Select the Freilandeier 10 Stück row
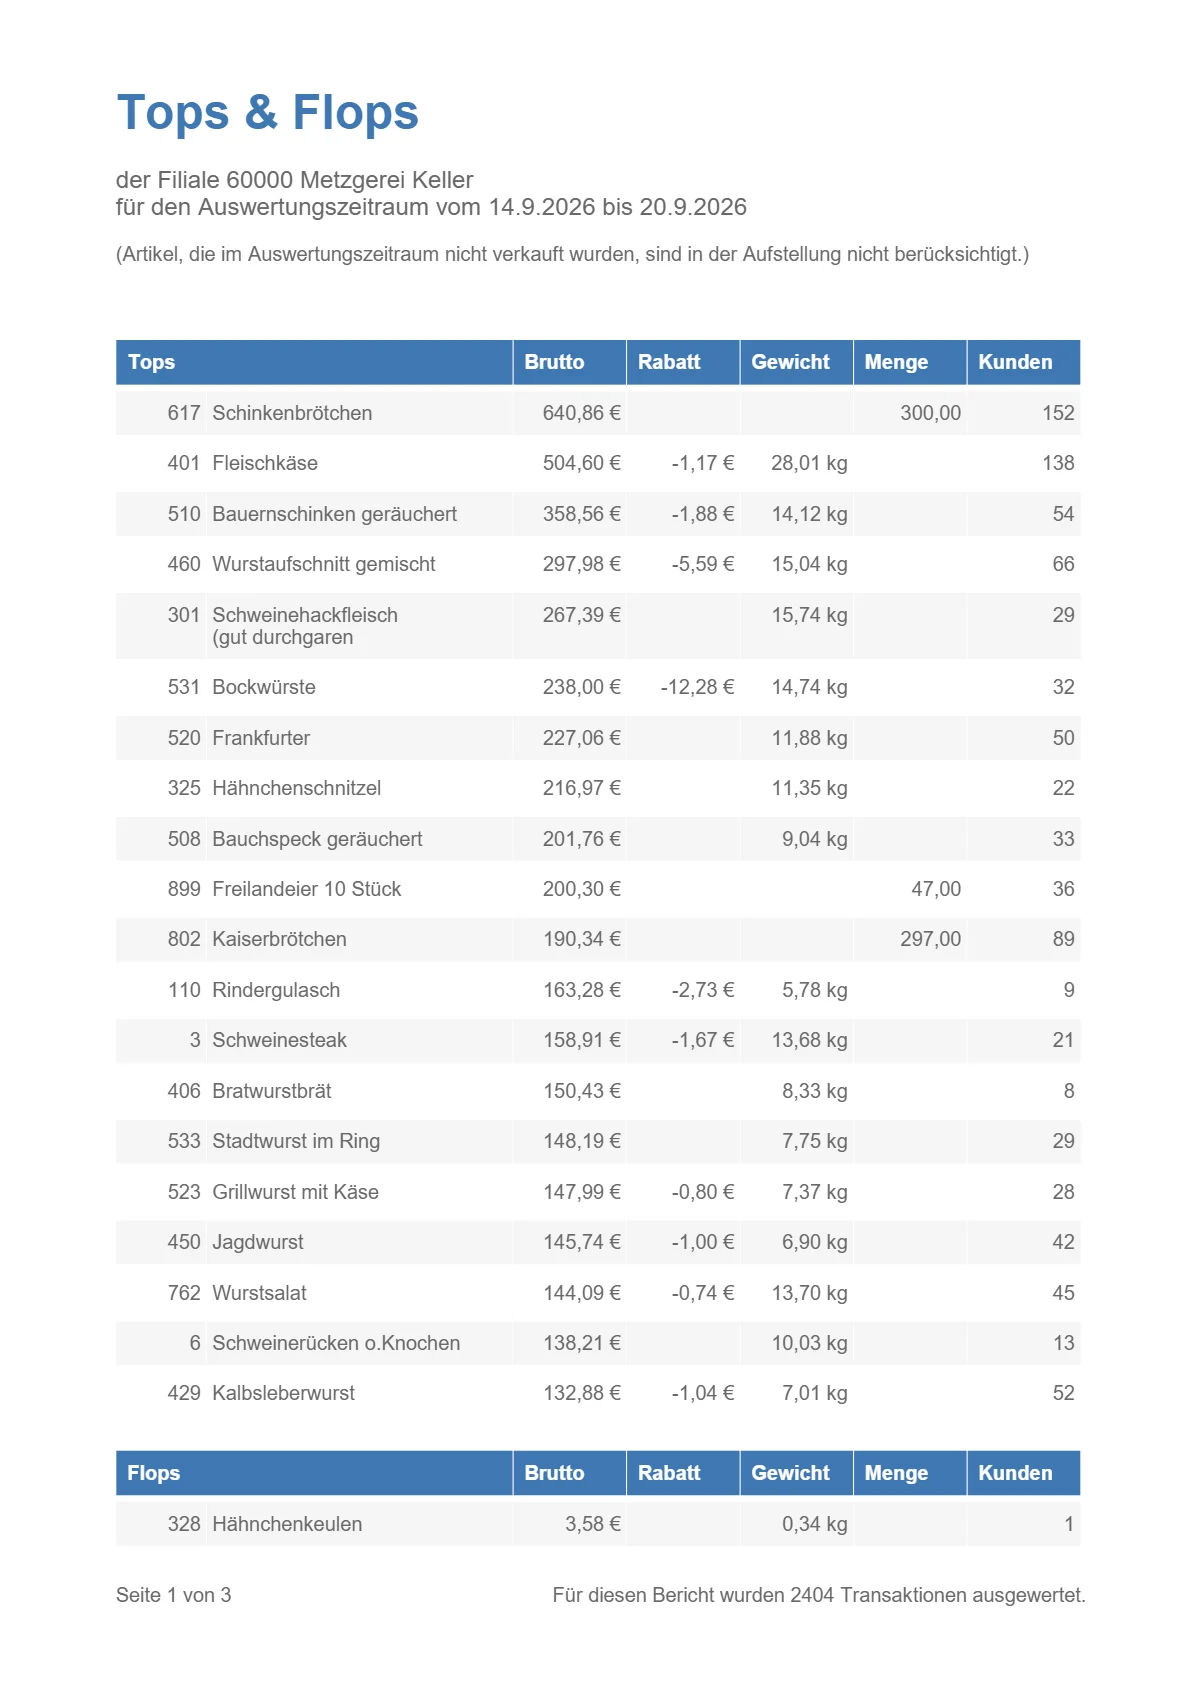 pyautogui.click(x=598, y=889)
